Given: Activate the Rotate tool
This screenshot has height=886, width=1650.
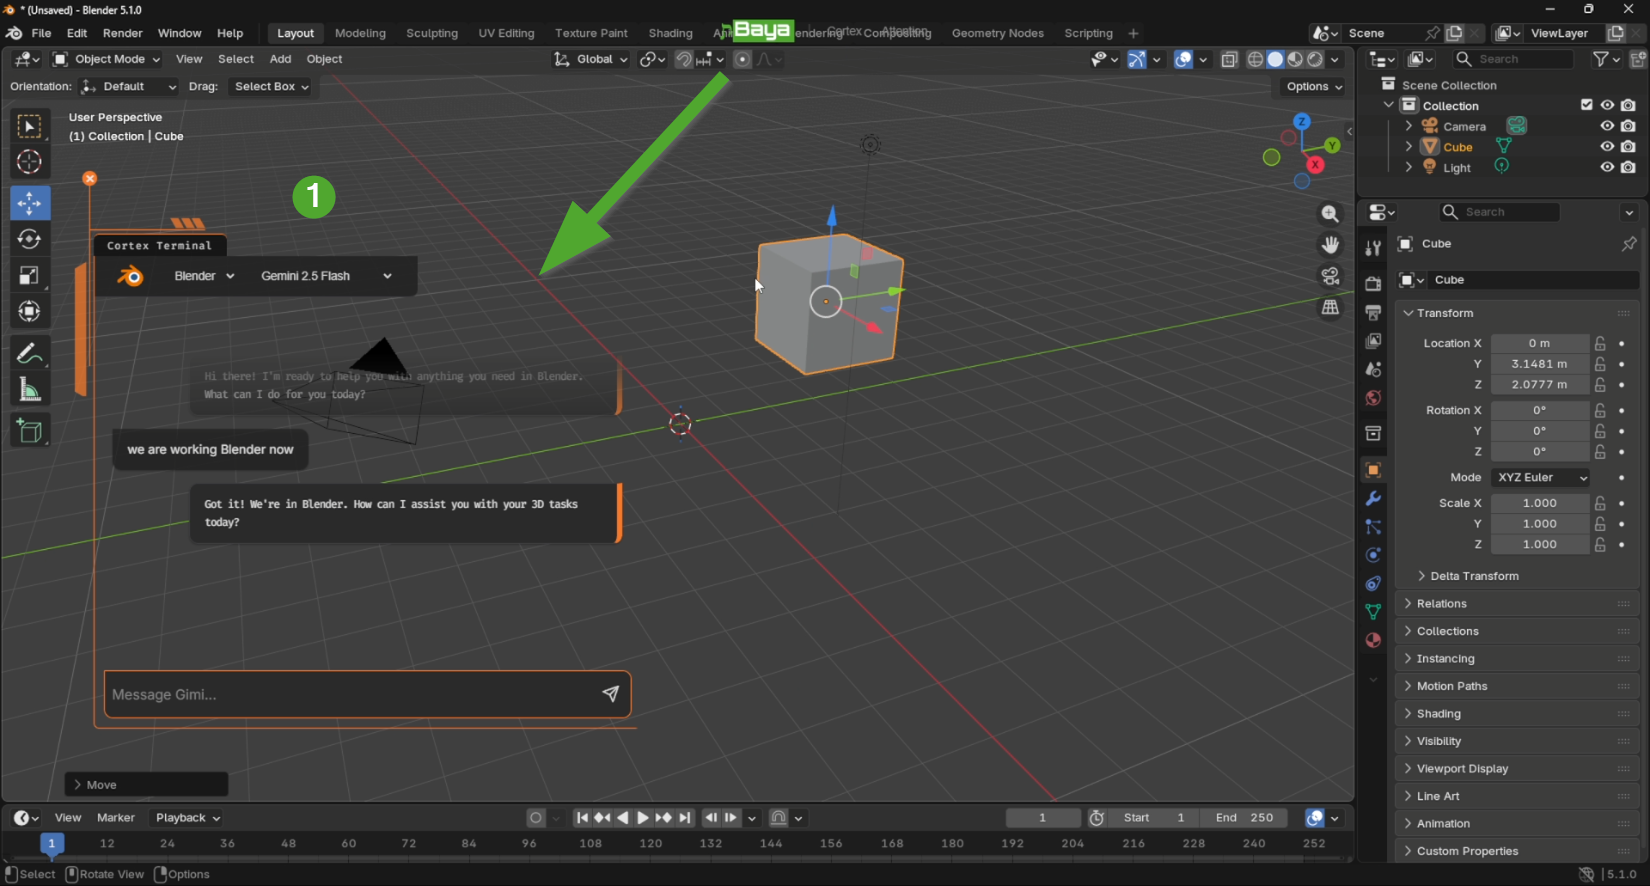Looking at the screenshot, I should pyautogui.click(x=29, y=239).
